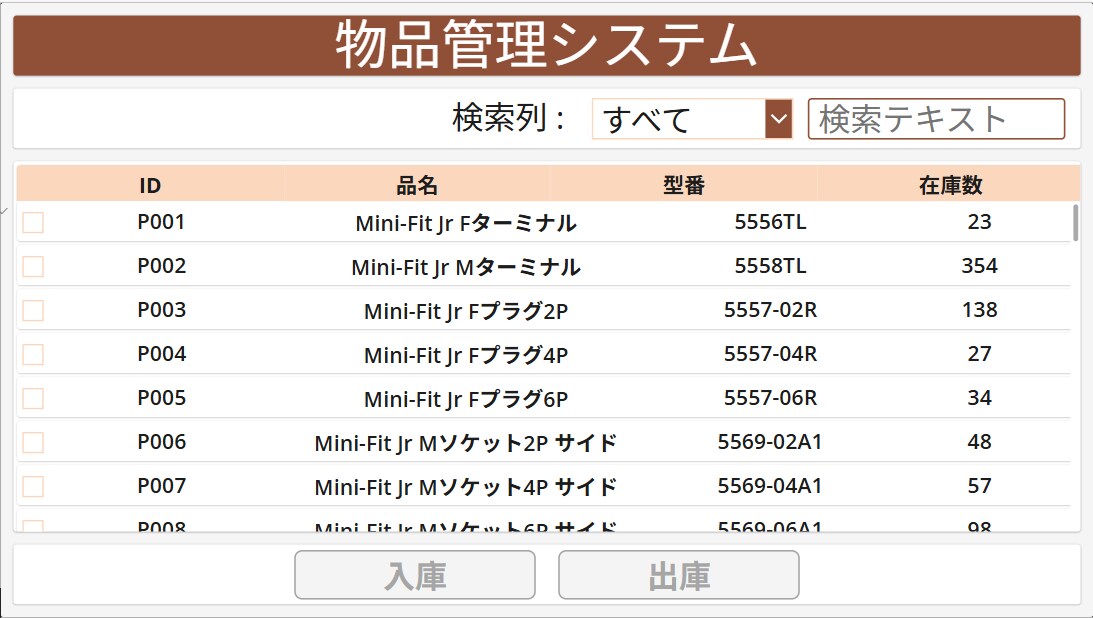Select the P007 ID cell
The height and width of the screenshot is (618, 1093).
pos(161,485)
